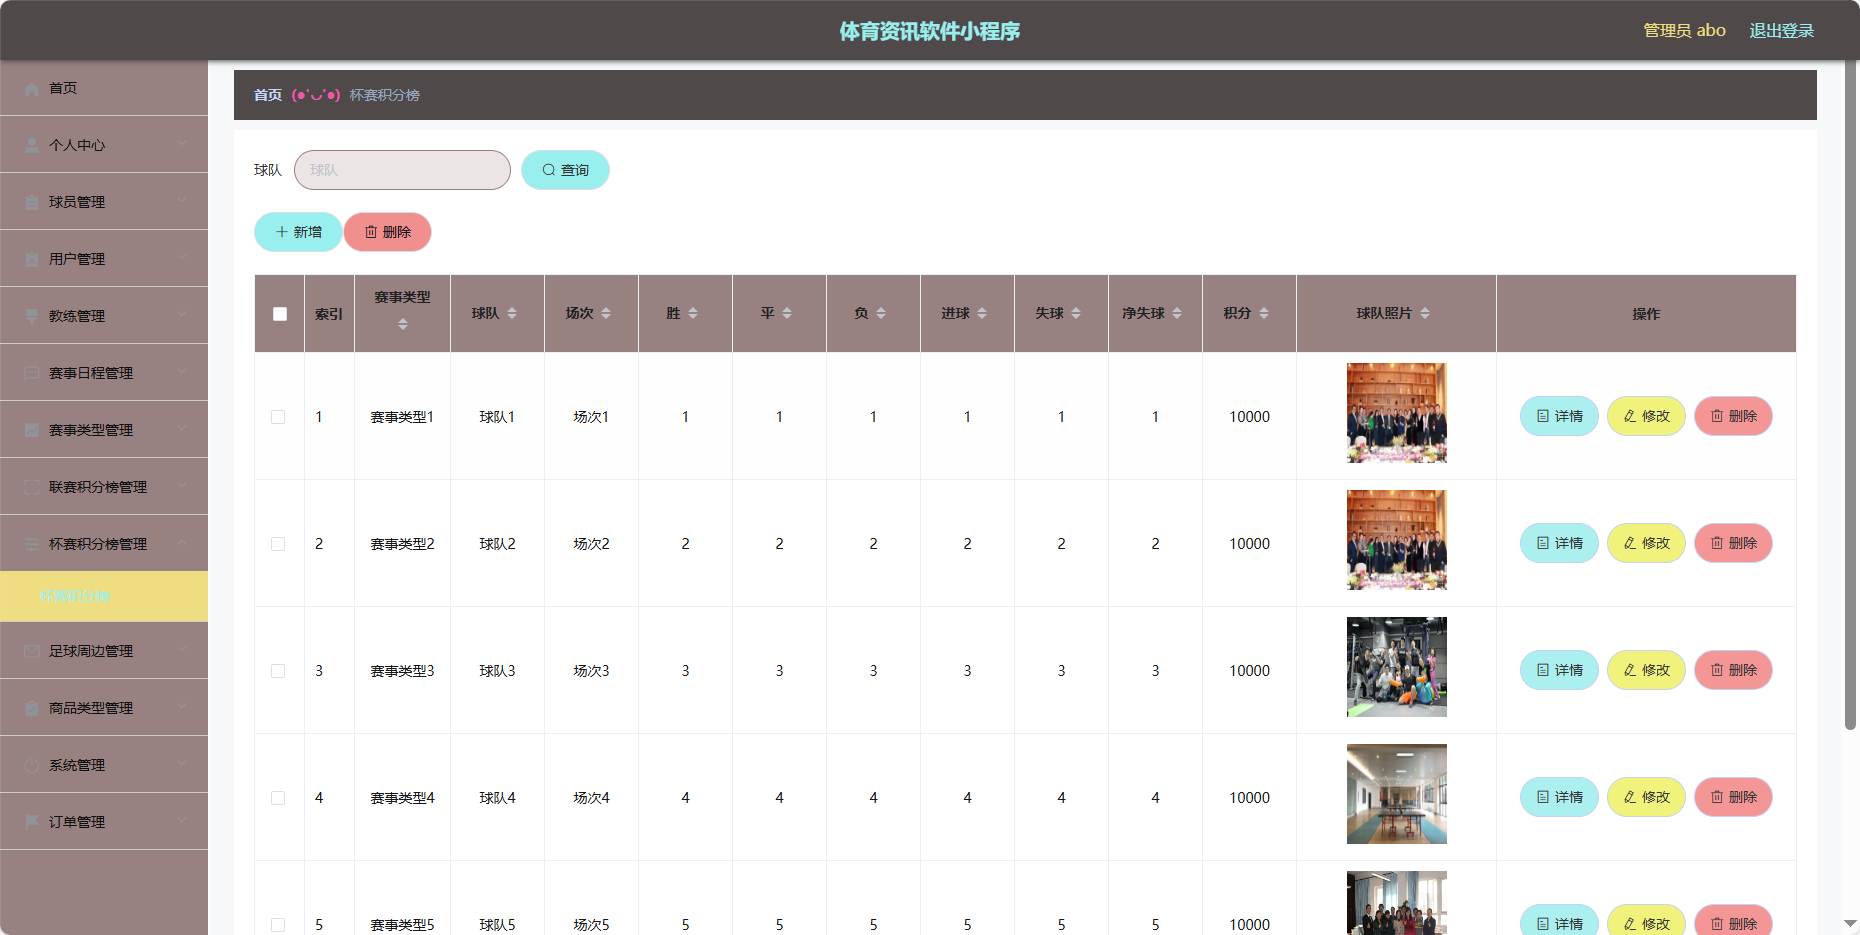Expand the 教练管理 menu chevron
This screenshot has width=1860, height=935.
[182, 315]
